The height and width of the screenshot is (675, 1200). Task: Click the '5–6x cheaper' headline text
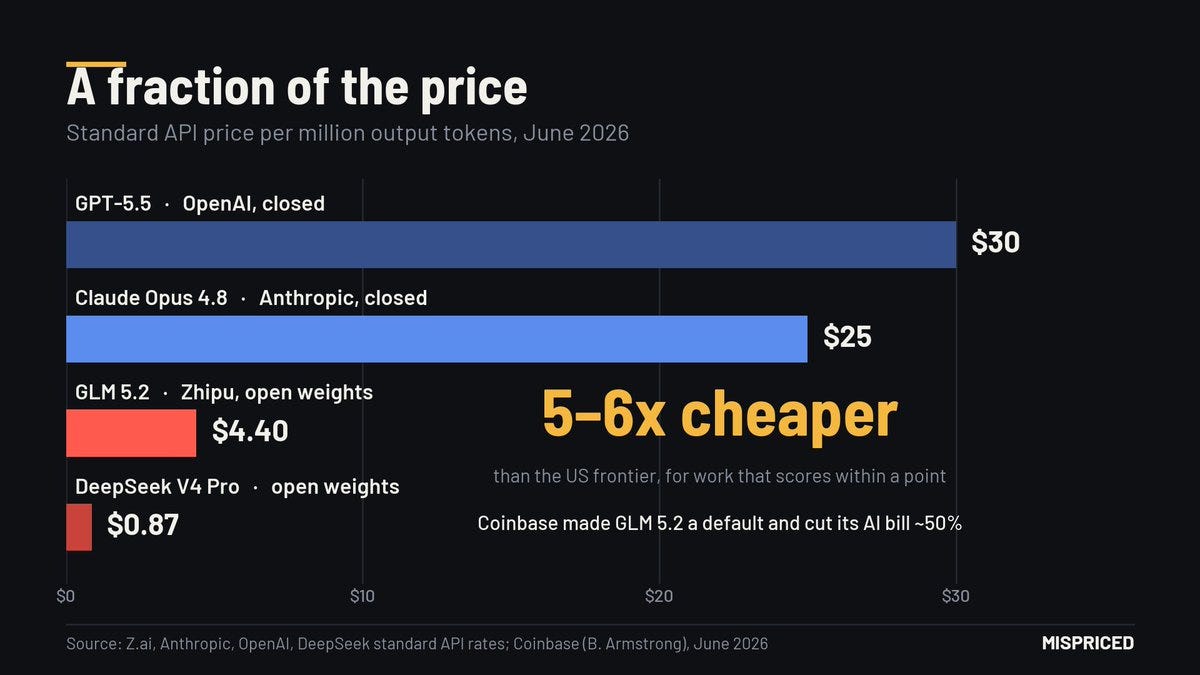(x=720, y=414)
